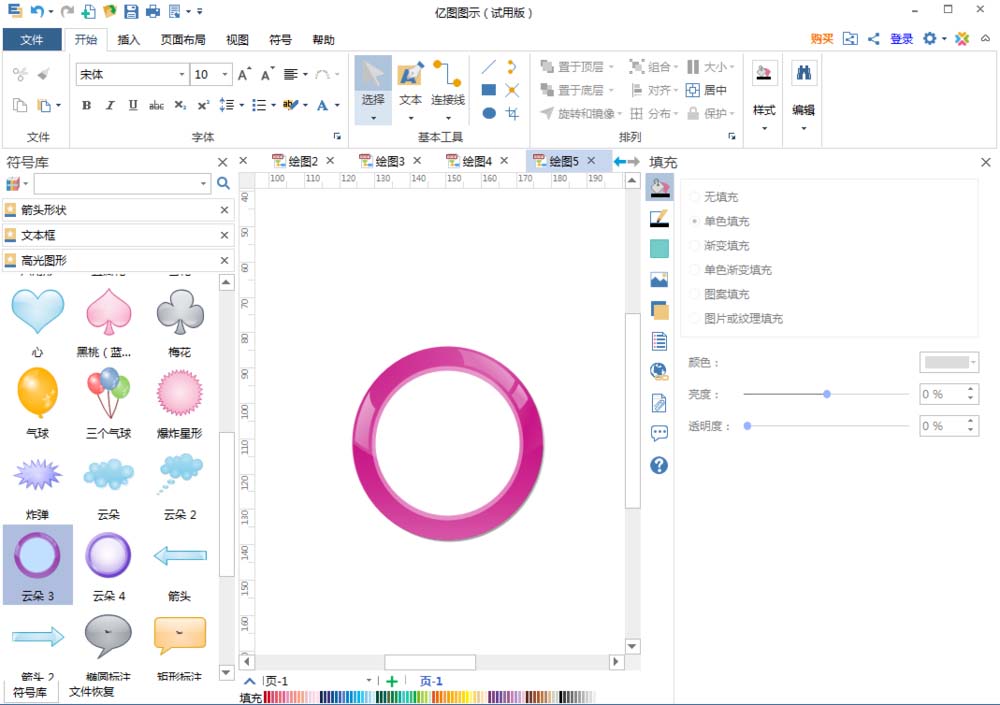Open the font name 宋体 dropdown
1000x705 pixels.
click(x=182, y=75)
